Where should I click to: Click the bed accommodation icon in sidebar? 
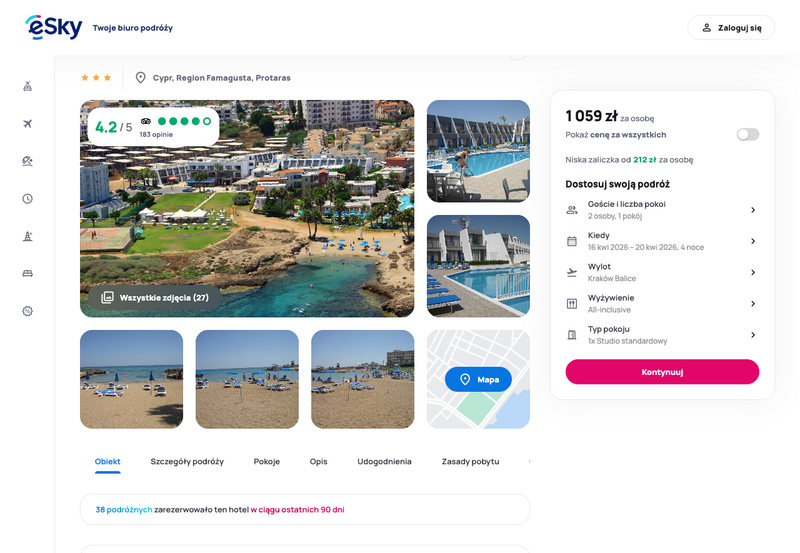click(x=28, y=273)
